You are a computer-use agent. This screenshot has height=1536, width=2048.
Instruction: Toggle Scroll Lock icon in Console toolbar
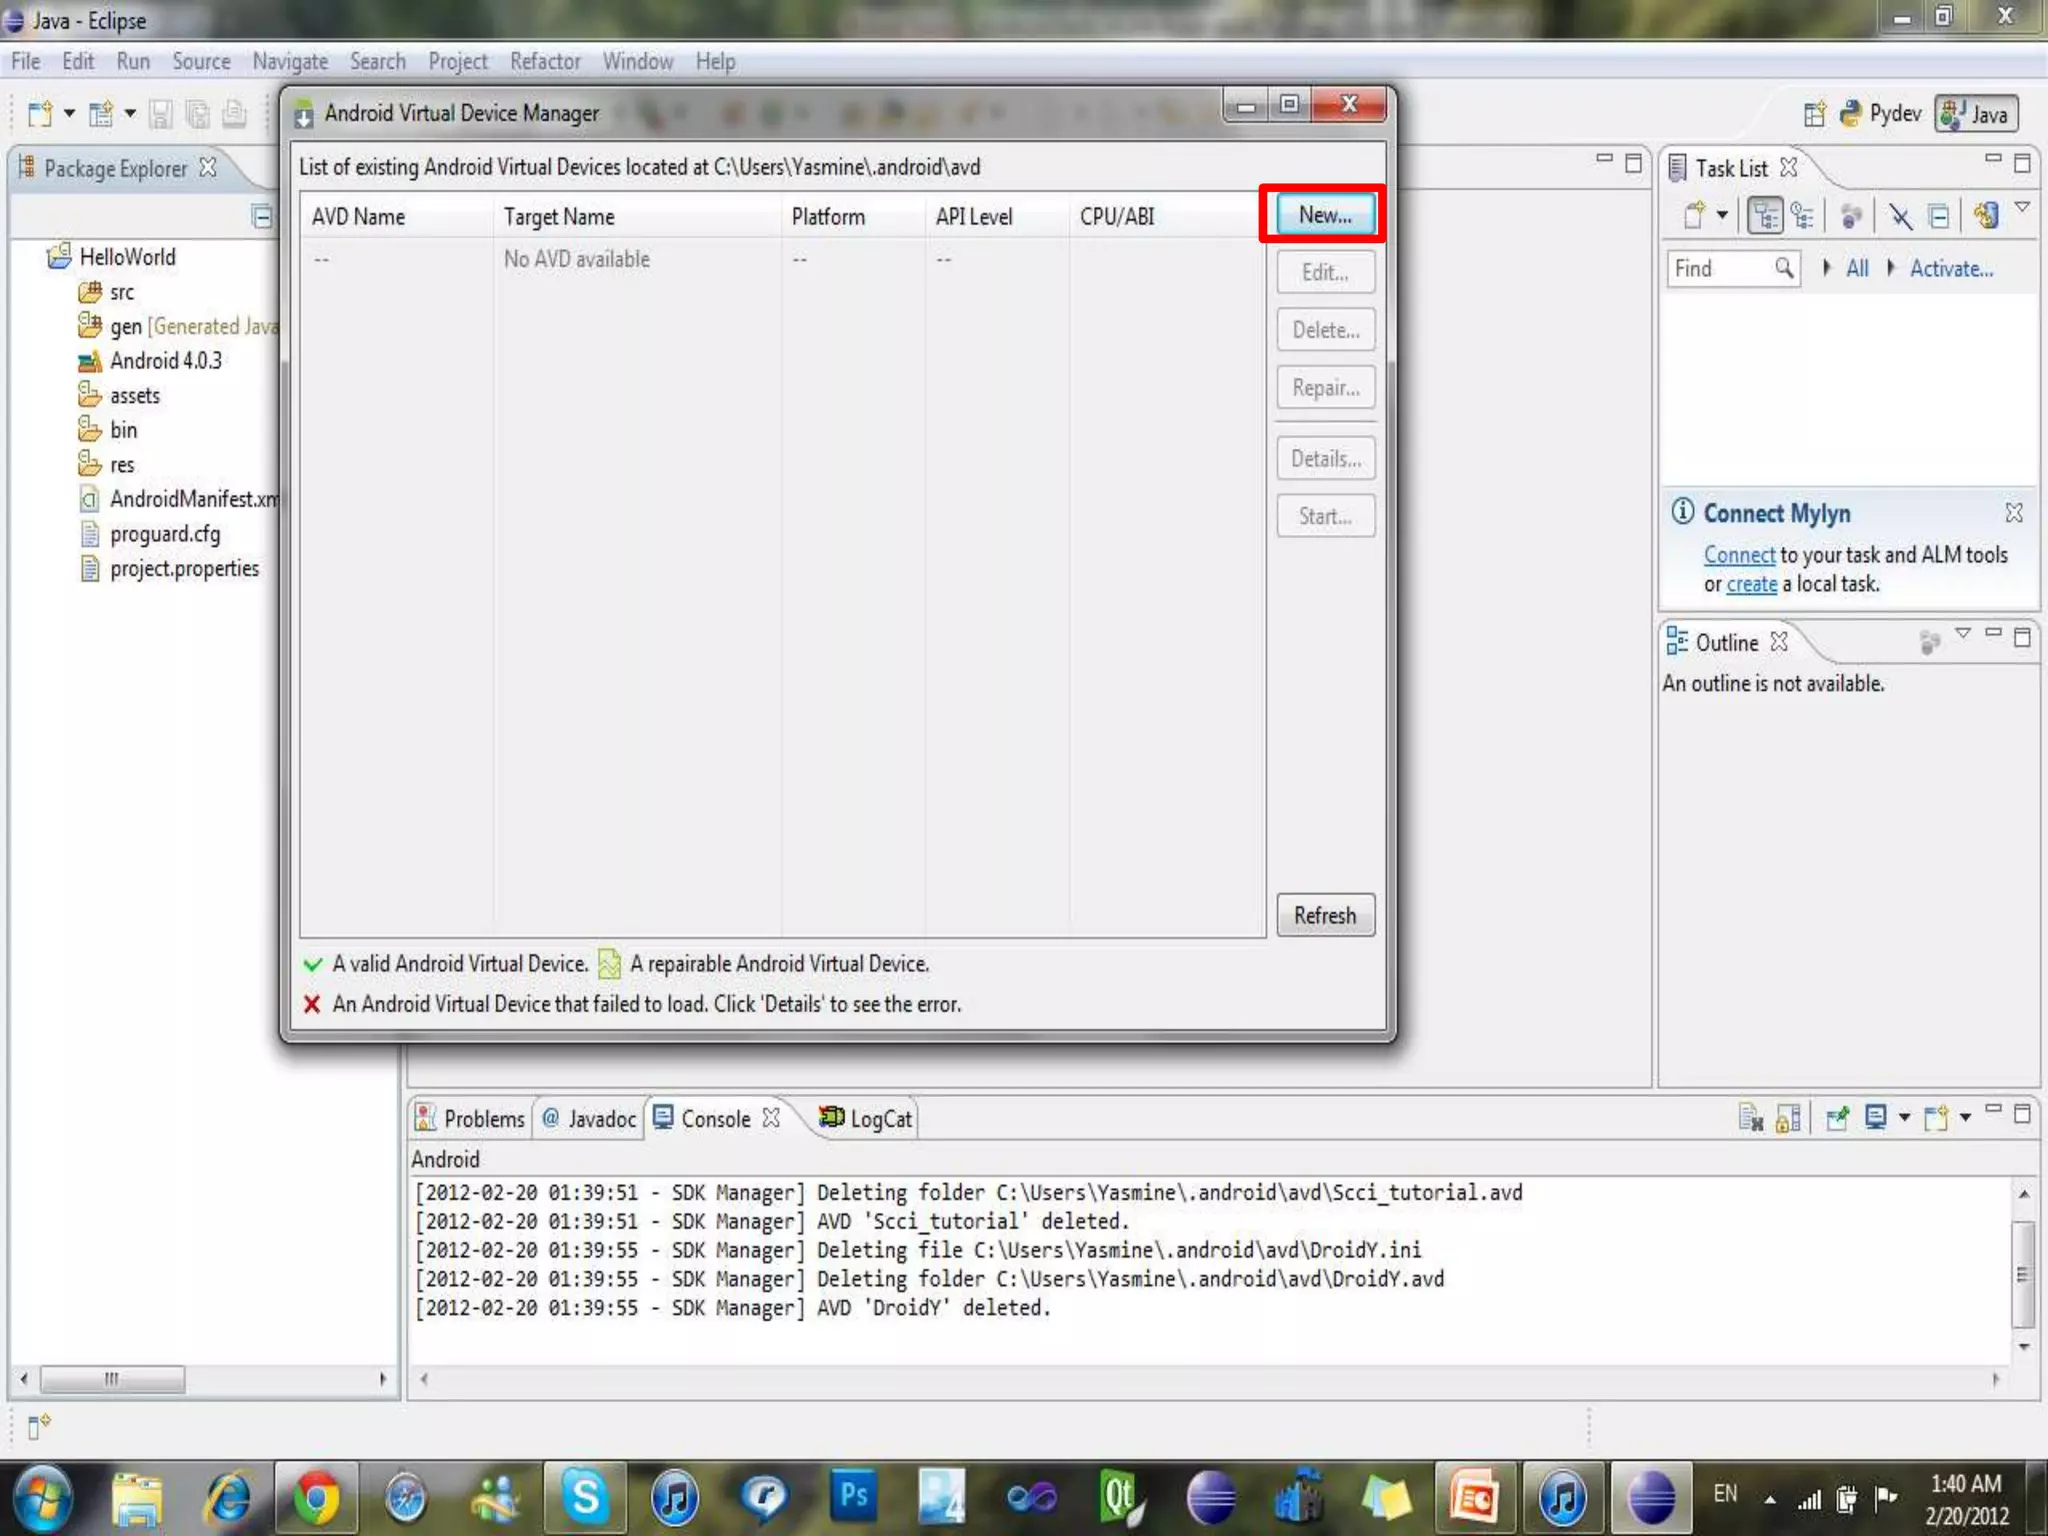pos(1788,1117)
